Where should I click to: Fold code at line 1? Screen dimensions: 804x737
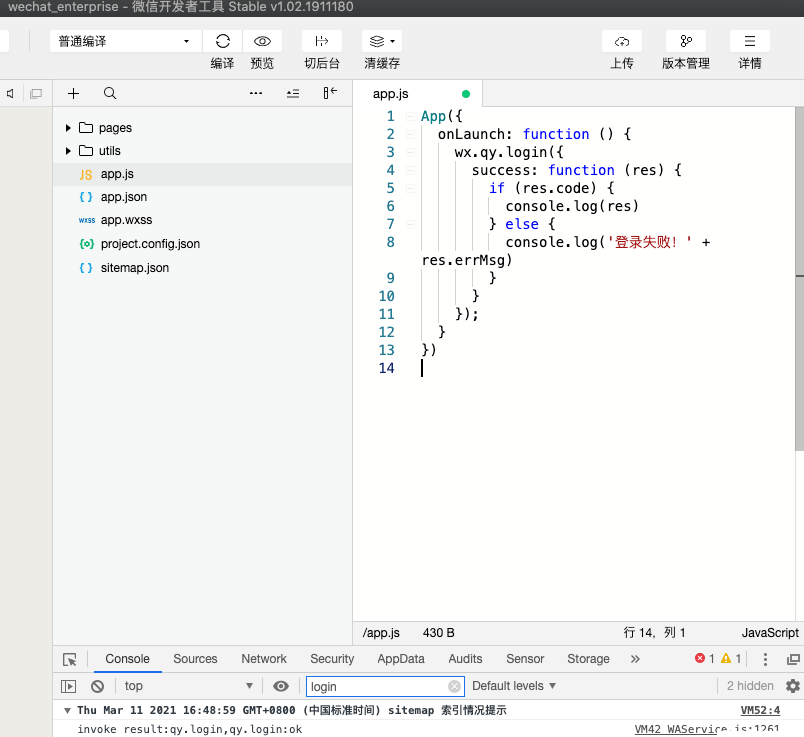click(x=410, y=116)
